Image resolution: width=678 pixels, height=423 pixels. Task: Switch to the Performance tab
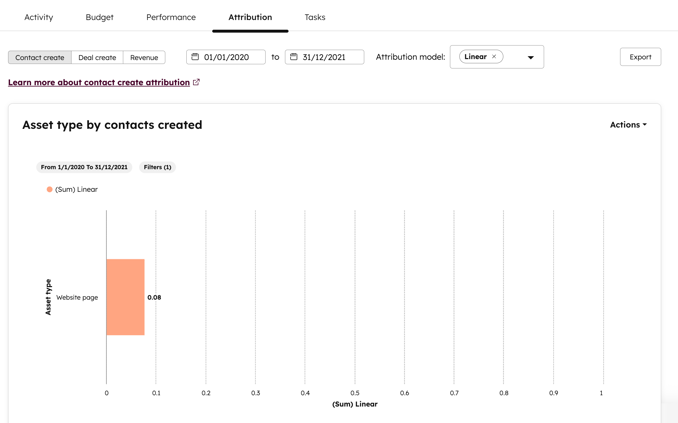(x=171, y=17)
